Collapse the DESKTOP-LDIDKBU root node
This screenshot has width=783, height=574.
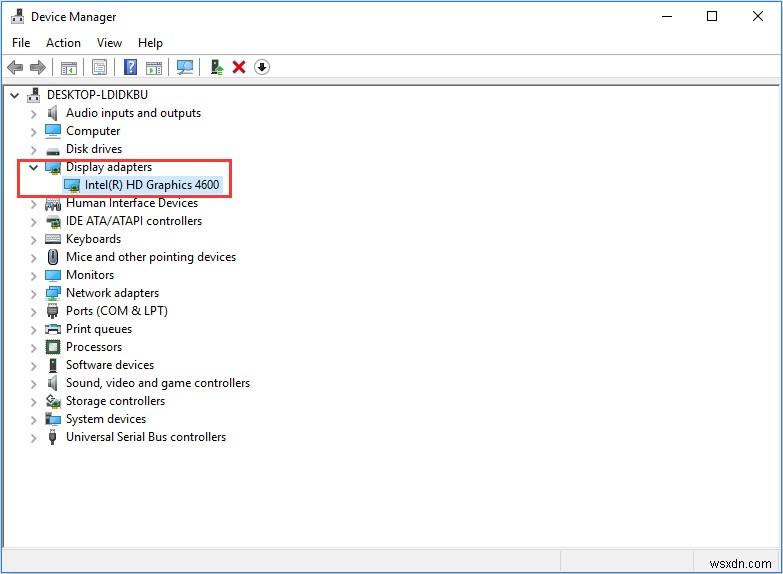pos(14,95)
